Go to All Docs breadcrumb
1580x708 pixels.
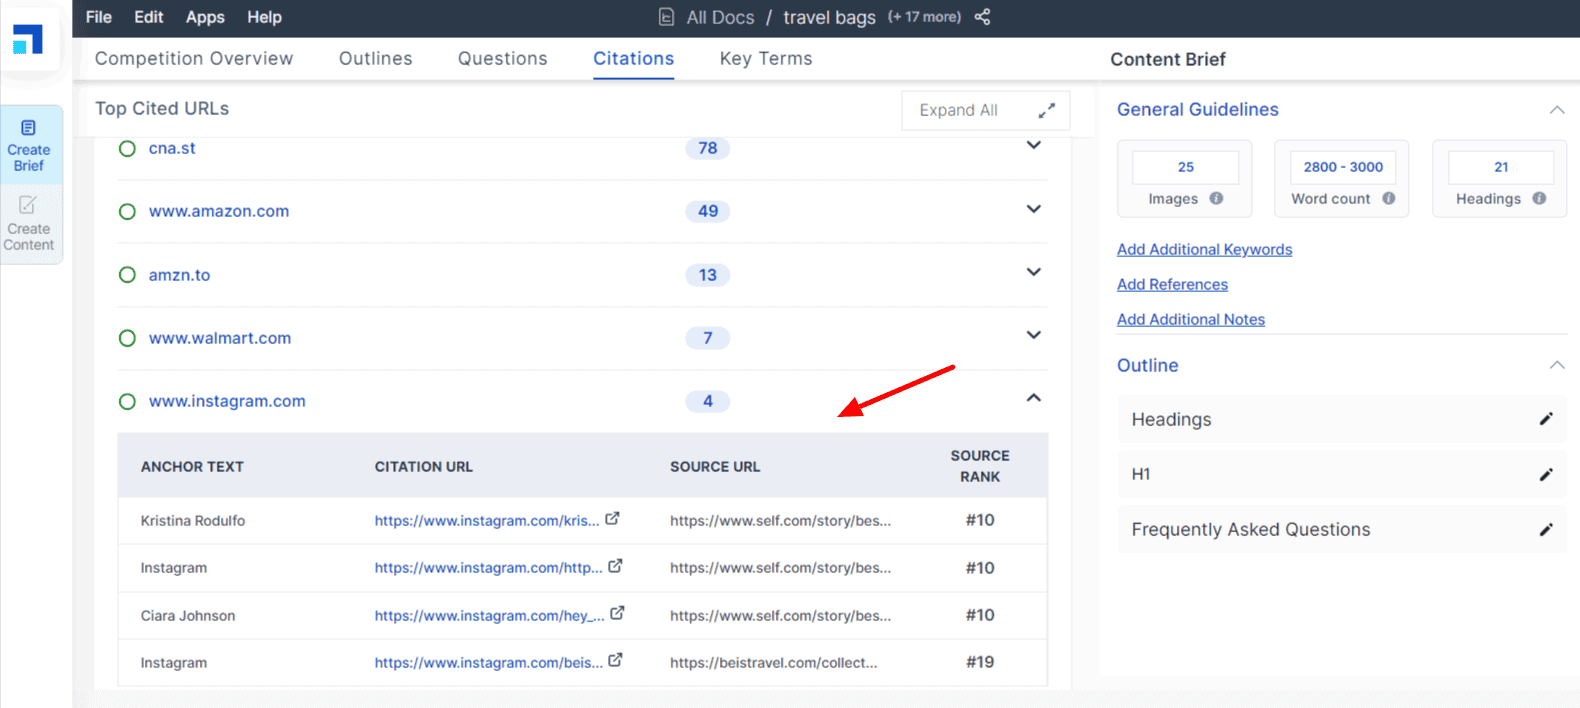coord(720,17)
